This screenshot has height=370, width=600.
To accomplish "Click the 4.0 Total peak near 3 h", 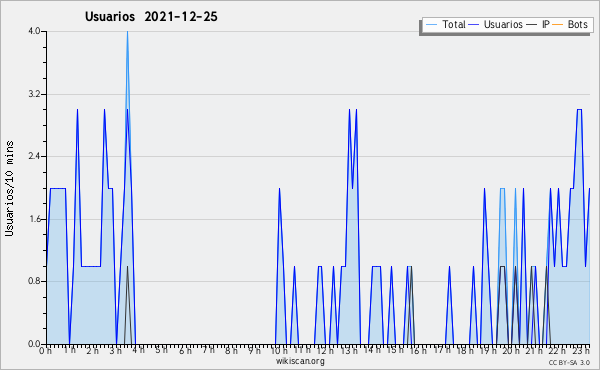I will click(x=127, y=32).
